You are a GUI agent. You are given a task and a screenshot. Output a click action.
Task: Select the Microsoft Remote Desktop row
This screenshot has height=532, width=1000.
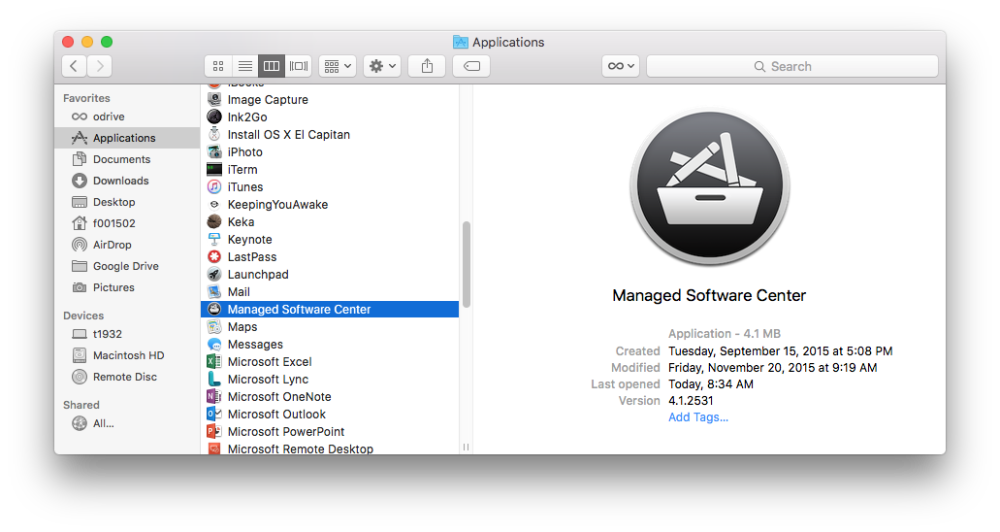[330, 448]
